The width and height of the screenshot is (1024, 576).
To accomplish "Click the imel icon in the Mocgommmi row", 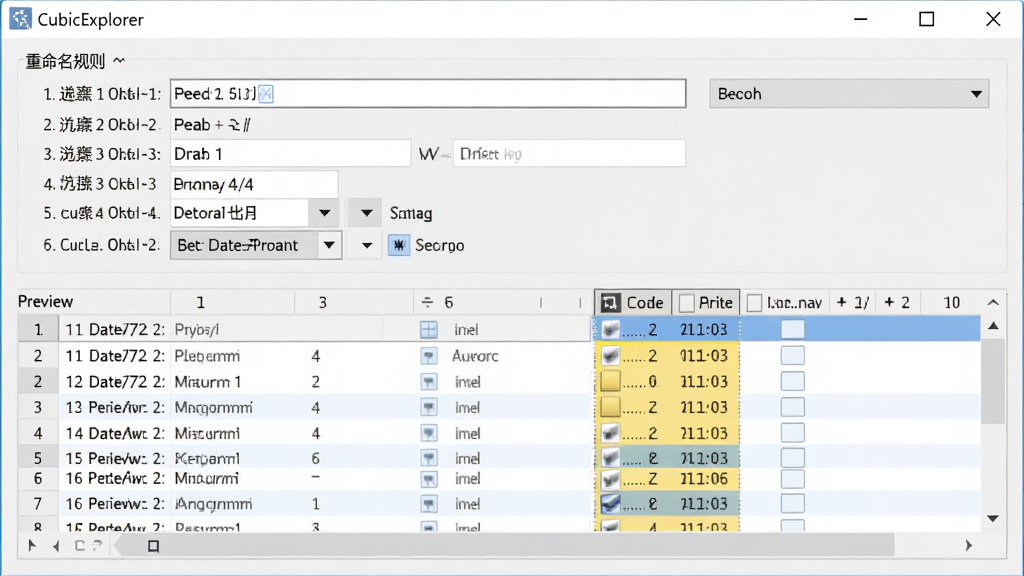I will pos(428,408).
